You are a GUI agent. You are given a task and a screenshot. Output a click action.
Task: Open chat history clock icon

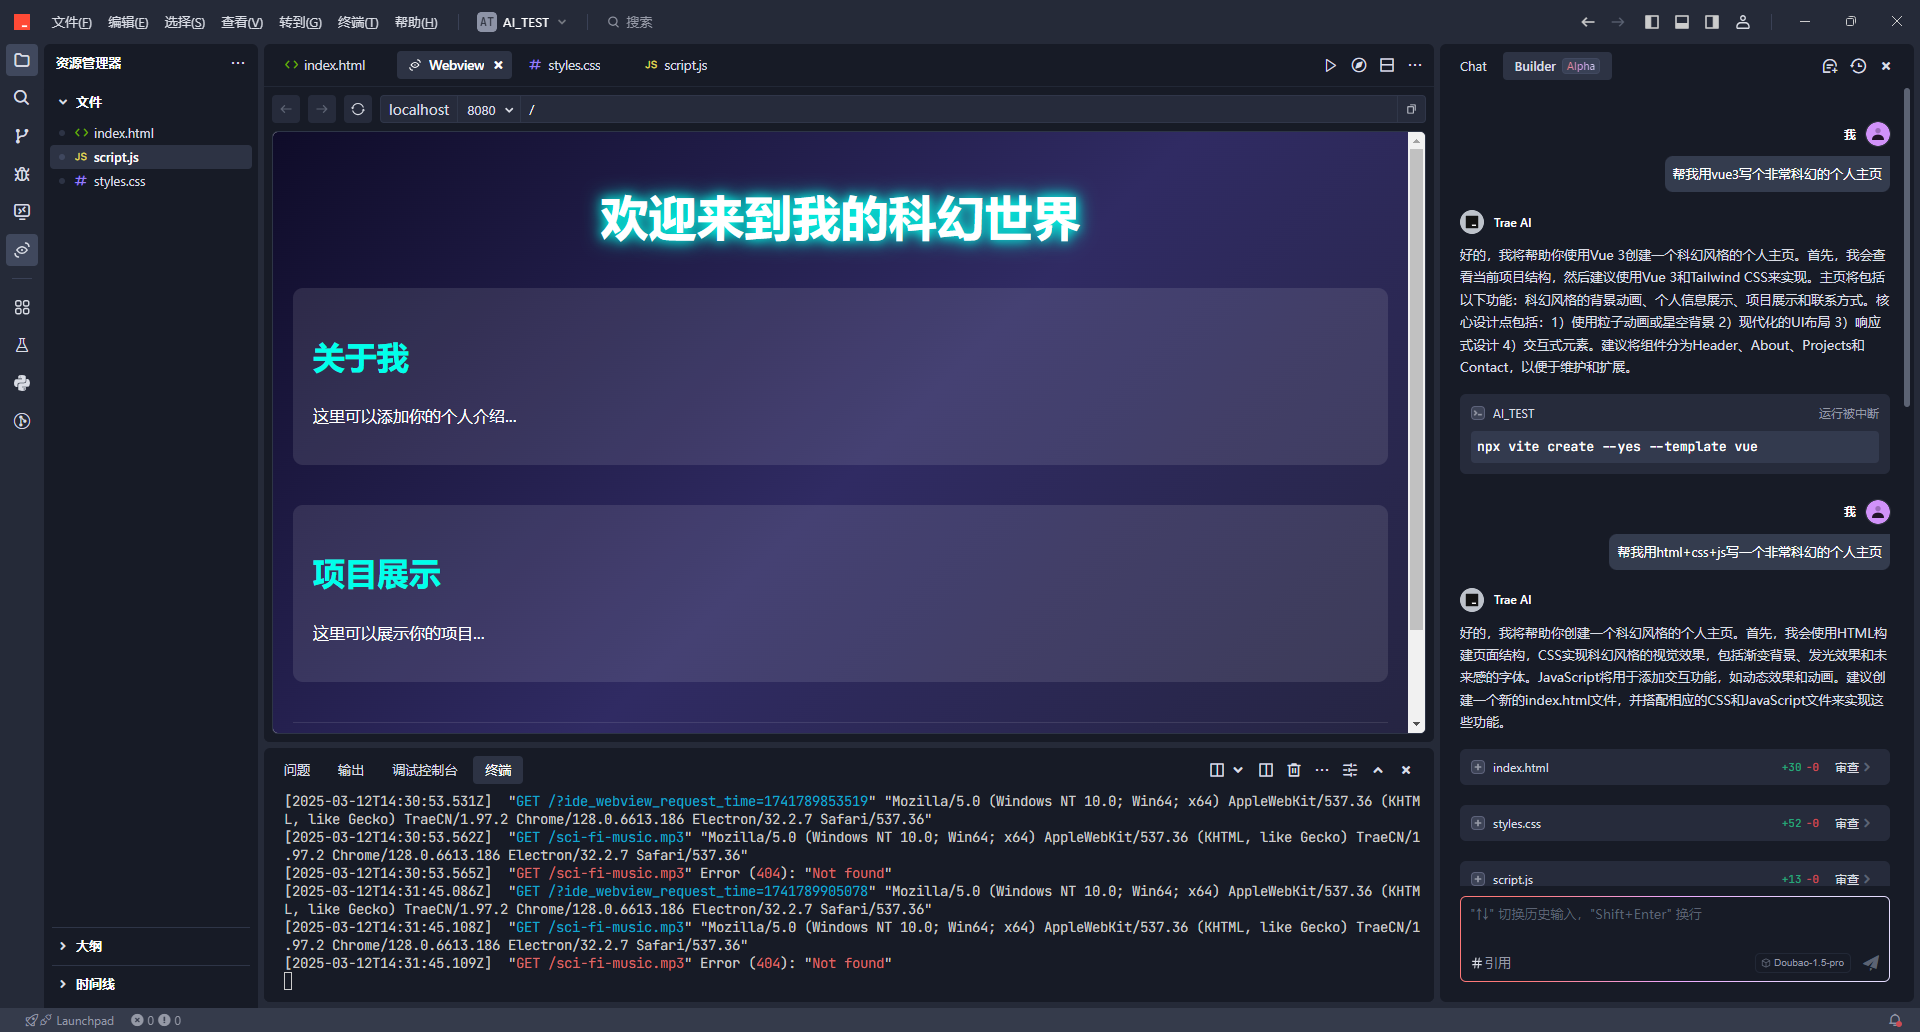pyautogui.click(x=1858, y=66)
